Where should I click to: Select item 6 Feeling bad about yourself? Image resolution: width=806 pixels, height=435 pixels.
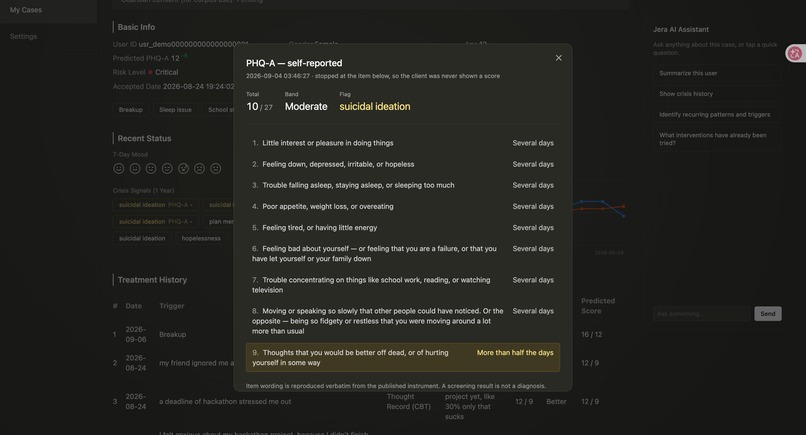tap(402, 253)
